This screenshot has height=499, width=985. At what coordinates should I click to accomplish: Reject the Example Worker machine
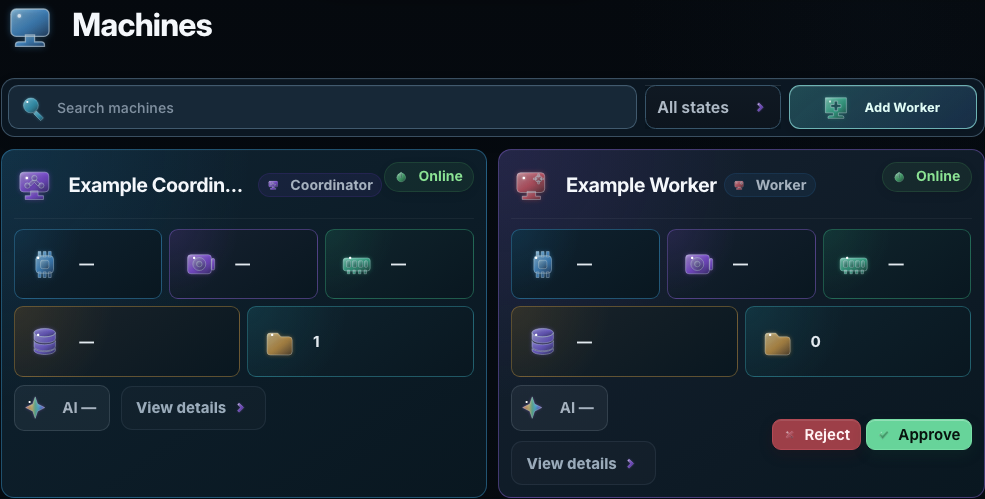pyautogui.click(x=816, y=434)
